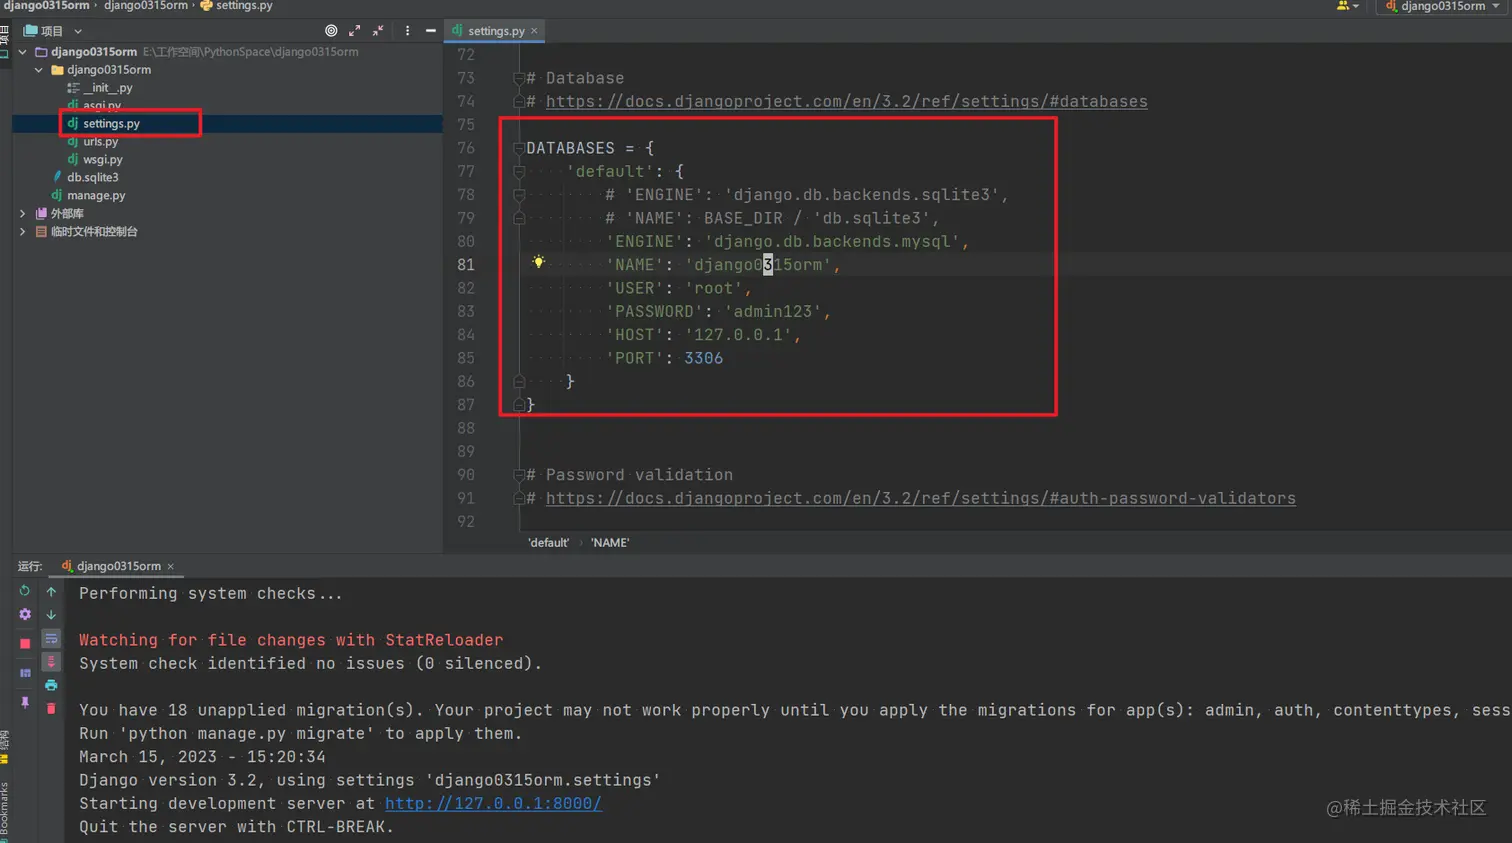The image size is (1512, 843).
Task: Click the 'root' user string
Action: click(x=714, y=288)
